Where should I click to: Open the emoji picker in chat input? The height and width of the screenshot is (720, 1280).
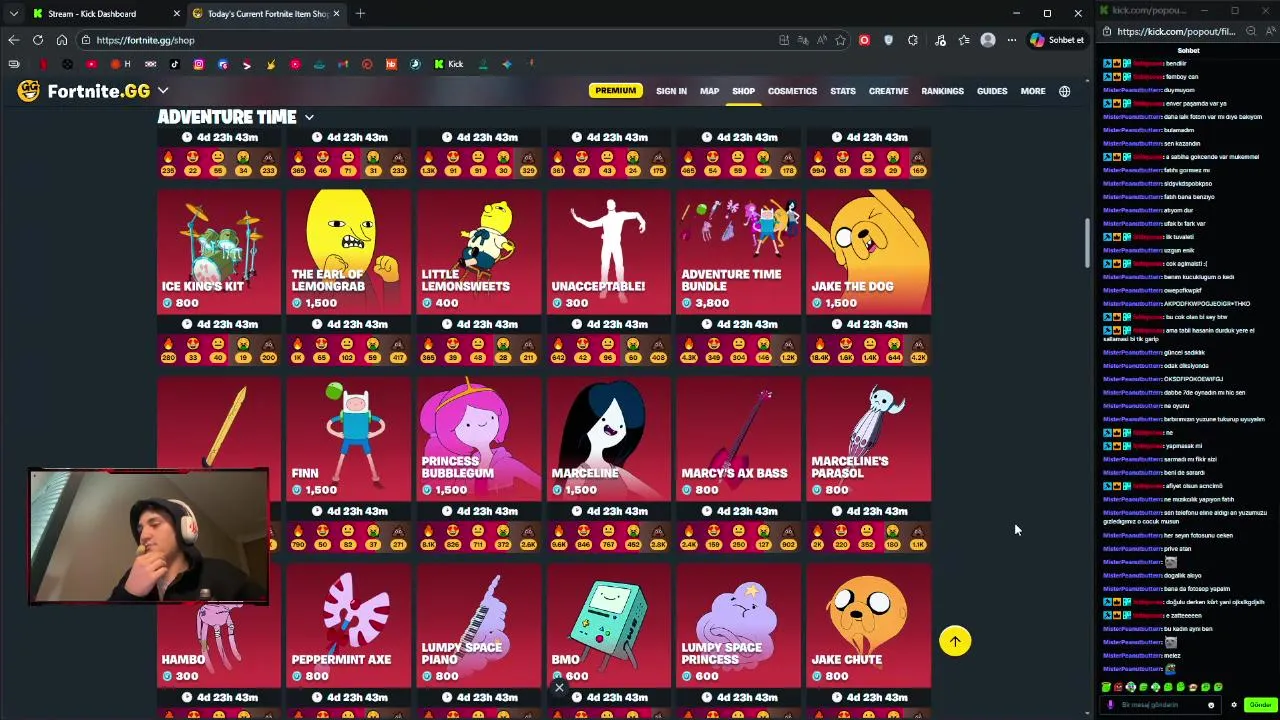[1211, 705]
